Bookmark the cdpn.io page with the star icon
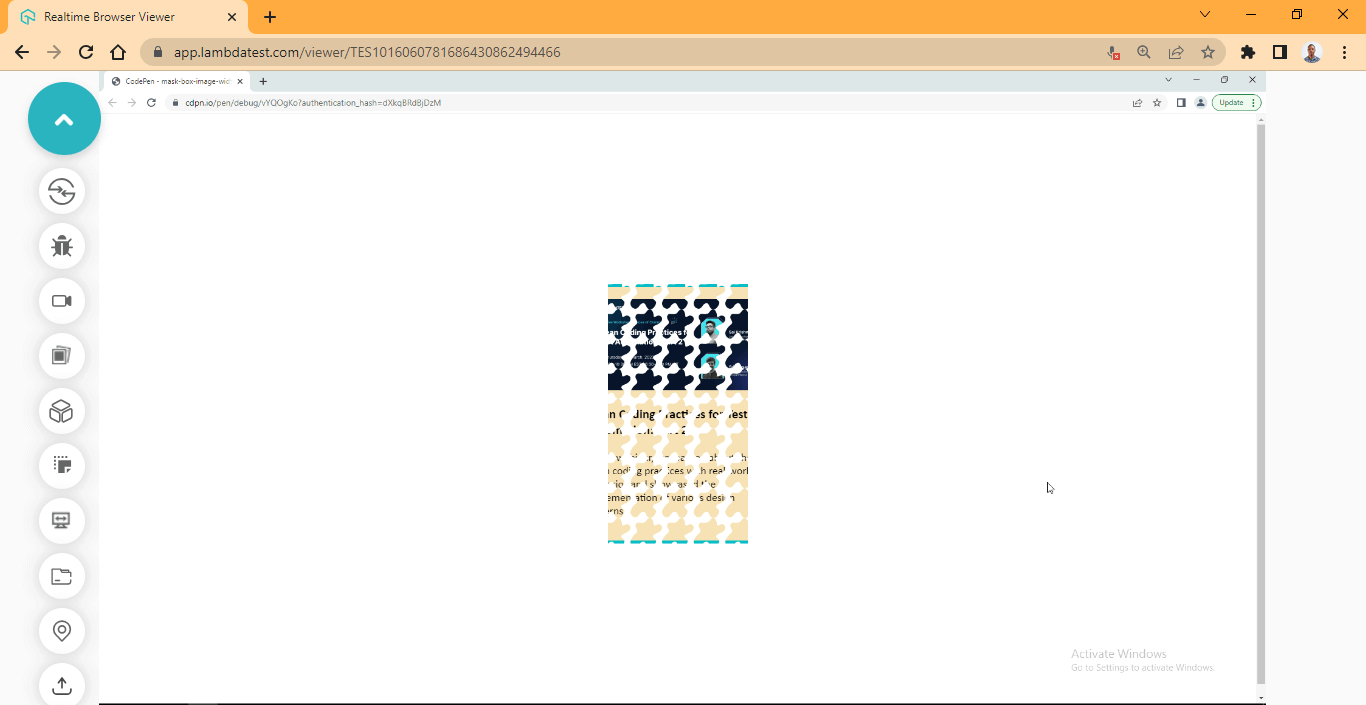 pyautogui.click(x=1157, y=102)
